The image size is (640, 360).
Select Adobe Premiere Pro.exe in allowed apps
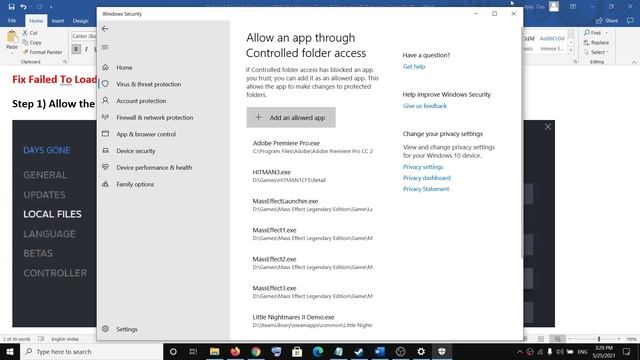pyautogui.click(x=312, y=147)
